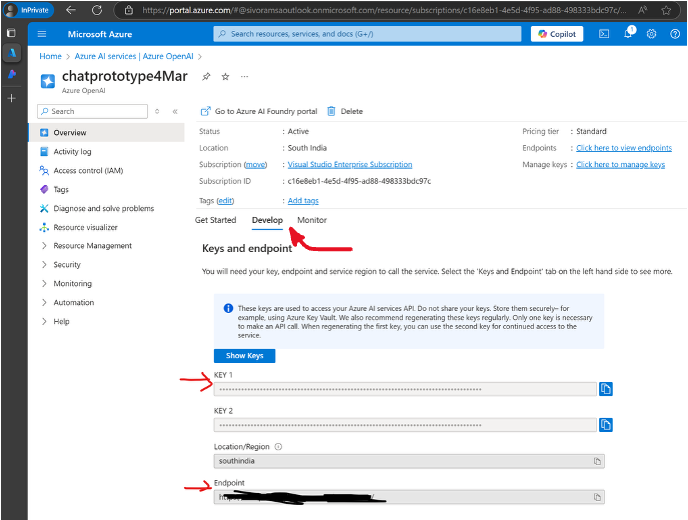Copy the Endpoint value

coord(597,497)
